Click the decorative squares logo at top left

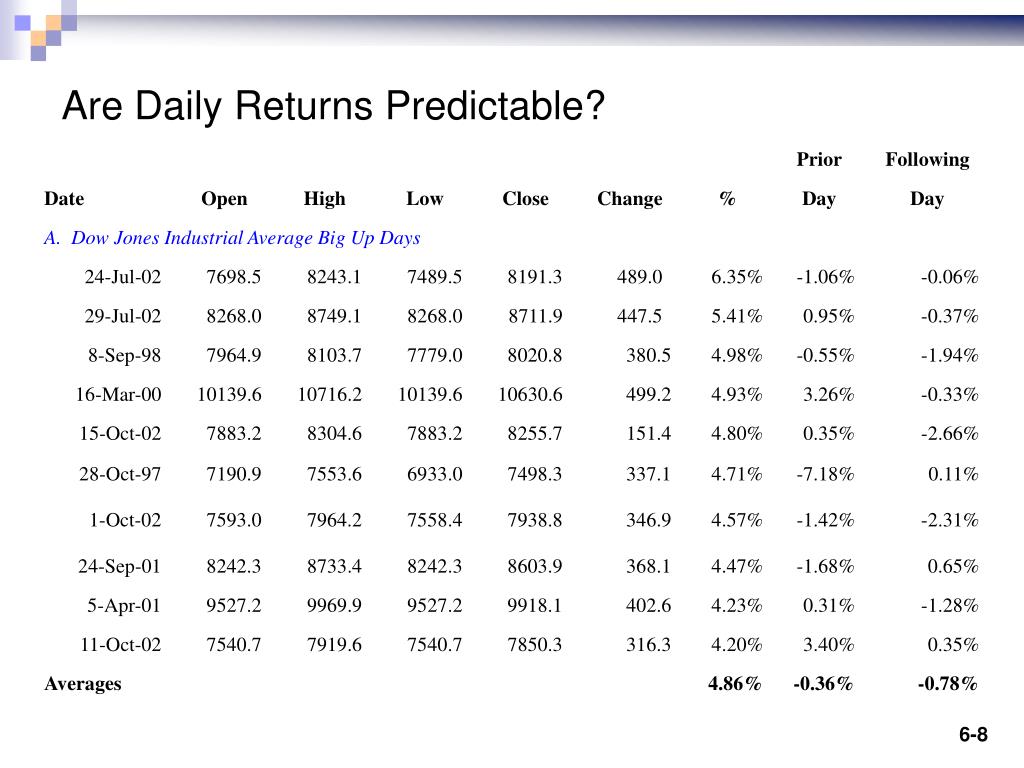click(x=40, y=29)
